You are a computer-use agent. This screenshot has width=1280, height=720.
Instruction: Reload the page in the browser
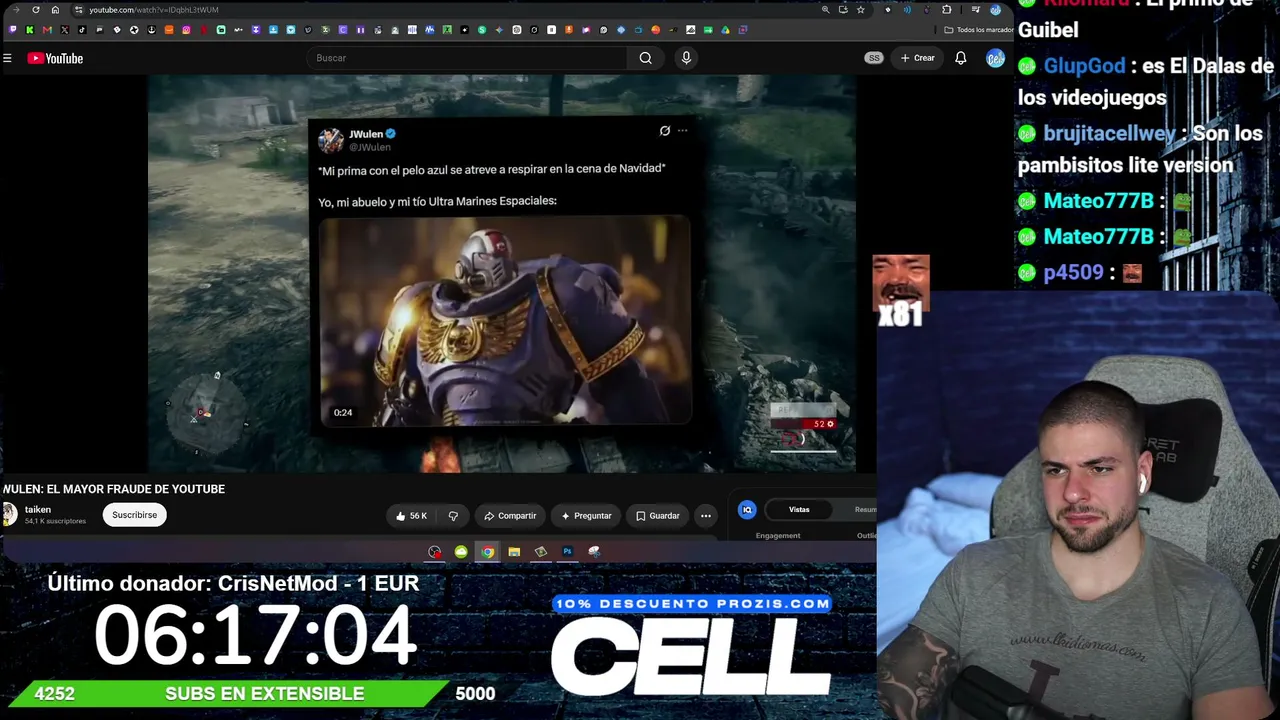click(x=36, y=10)
